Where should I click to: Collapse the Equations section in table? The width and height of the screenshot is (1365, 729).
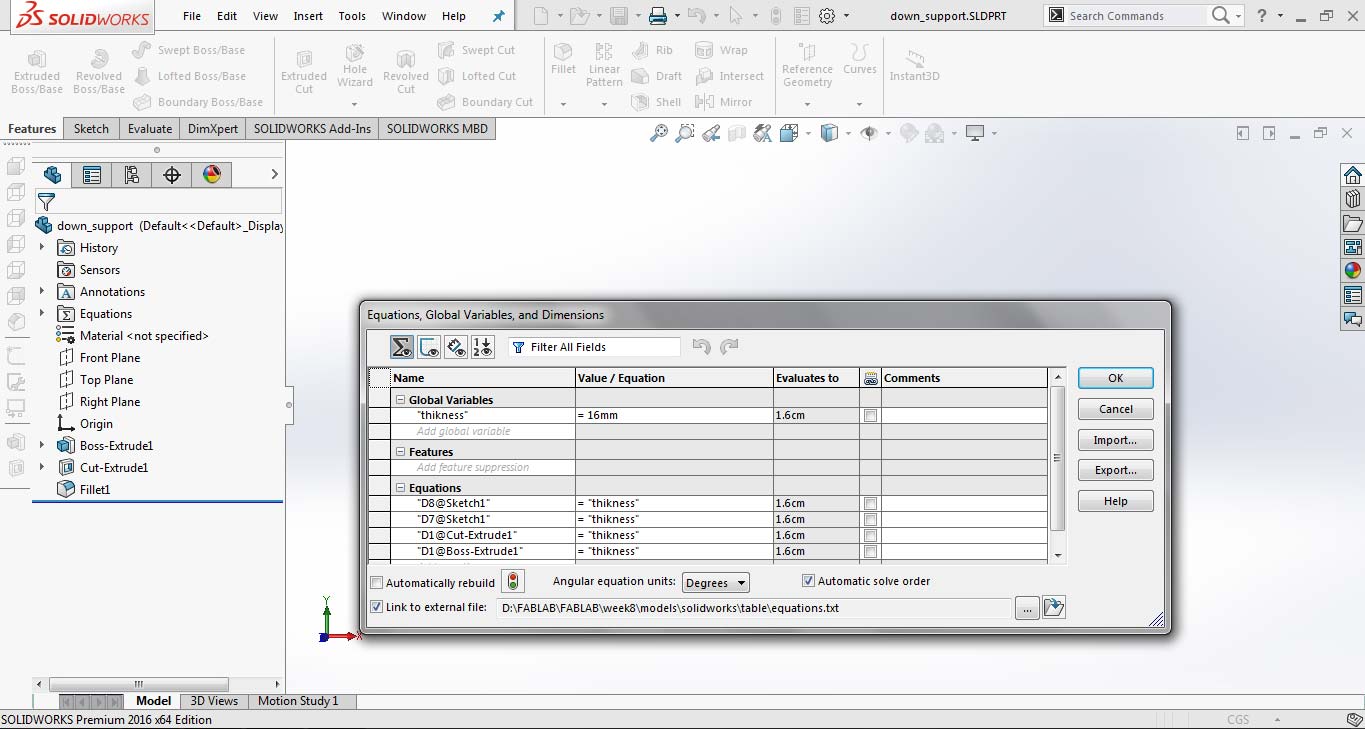[x=400, y=487]
